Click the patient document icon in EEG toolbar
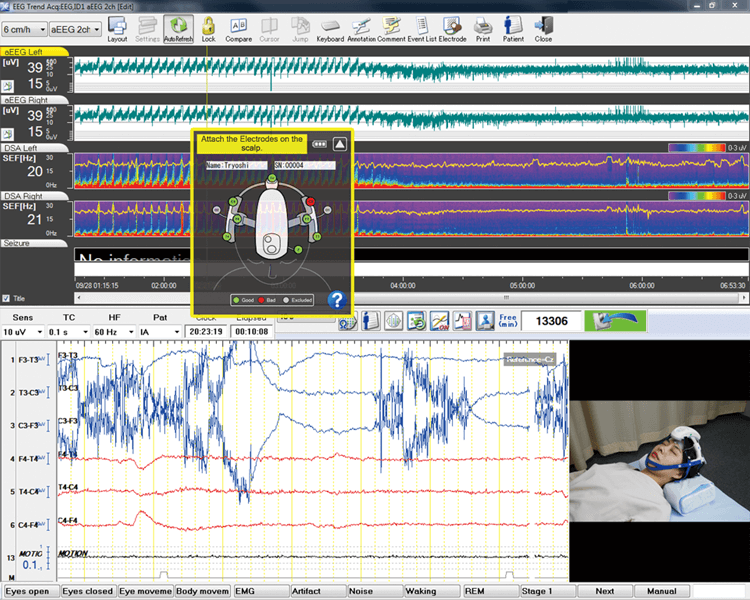Image resolution: width=750 pixels, height=600 pixels. pyautogui.click(x=371, y=321)
